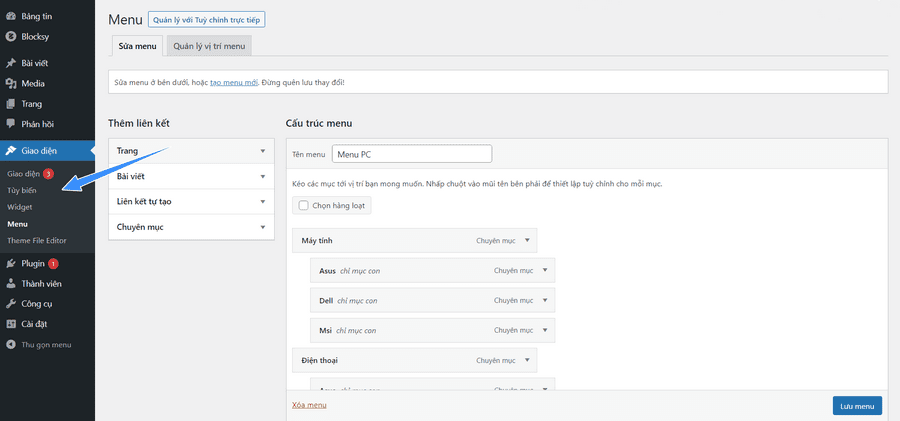The width and height of the screenshot is (900, 421).
Task: Click the Media library icon
Action: [x=11, y=84]
